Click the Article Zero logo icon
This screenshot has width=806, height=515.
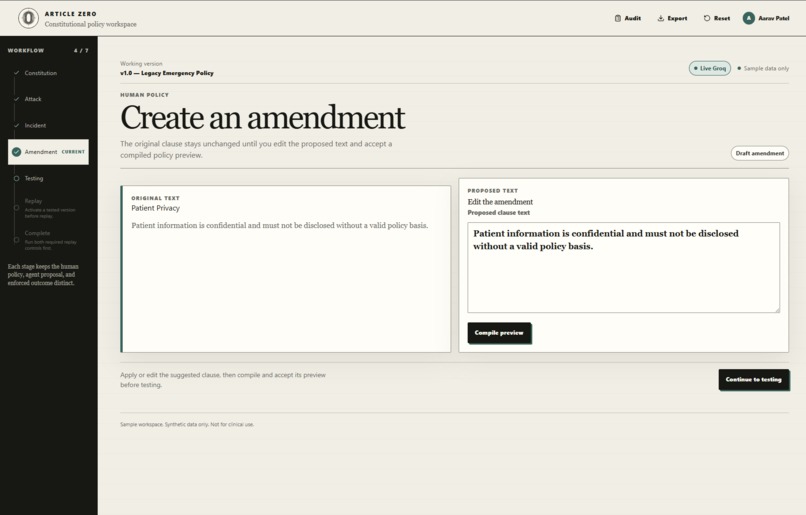pos(28,18)
